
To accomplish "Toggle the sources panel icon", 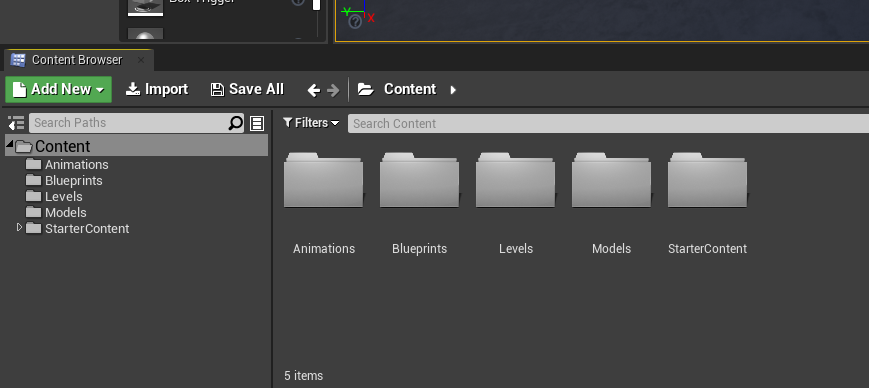I will pos(16,123).
